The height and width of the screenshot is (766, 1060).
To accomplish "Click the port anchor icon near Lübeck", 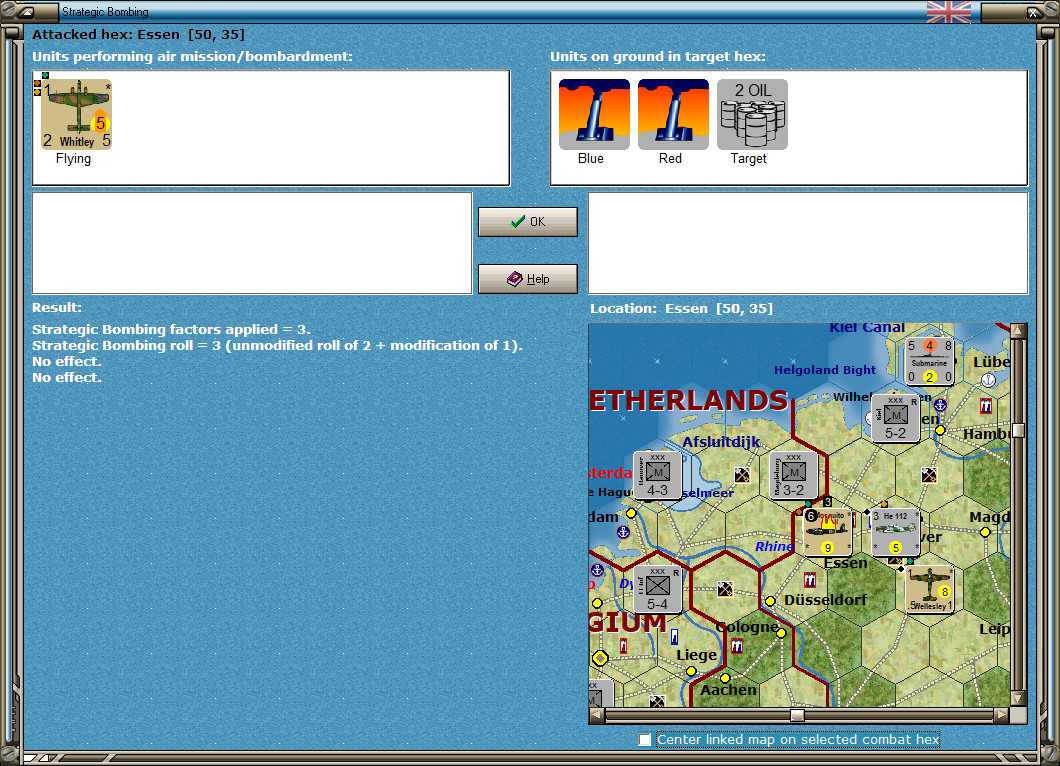I will (988, 380).
